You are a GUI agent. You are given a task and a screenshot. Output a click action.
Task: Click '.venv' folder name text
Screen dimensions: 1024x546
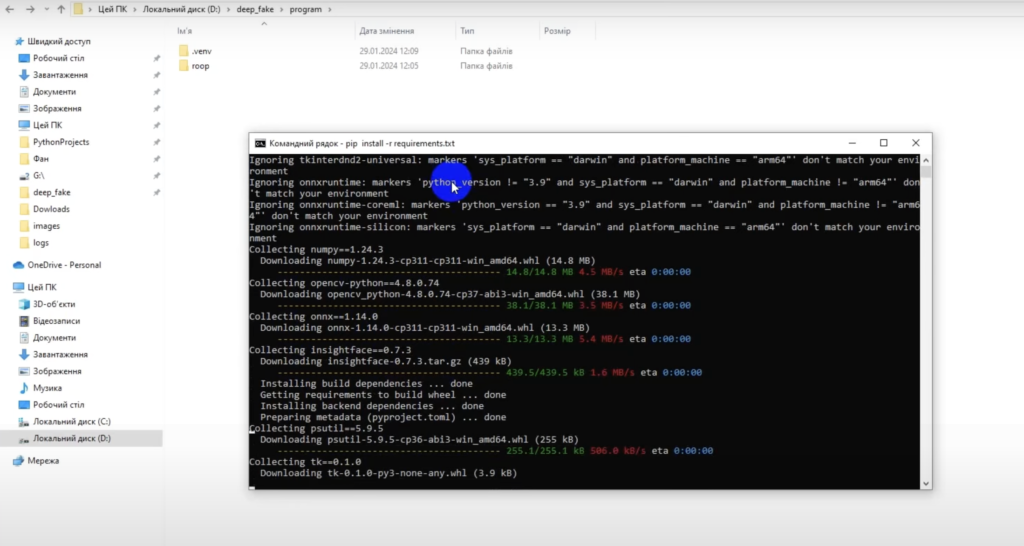click(202, 51)
